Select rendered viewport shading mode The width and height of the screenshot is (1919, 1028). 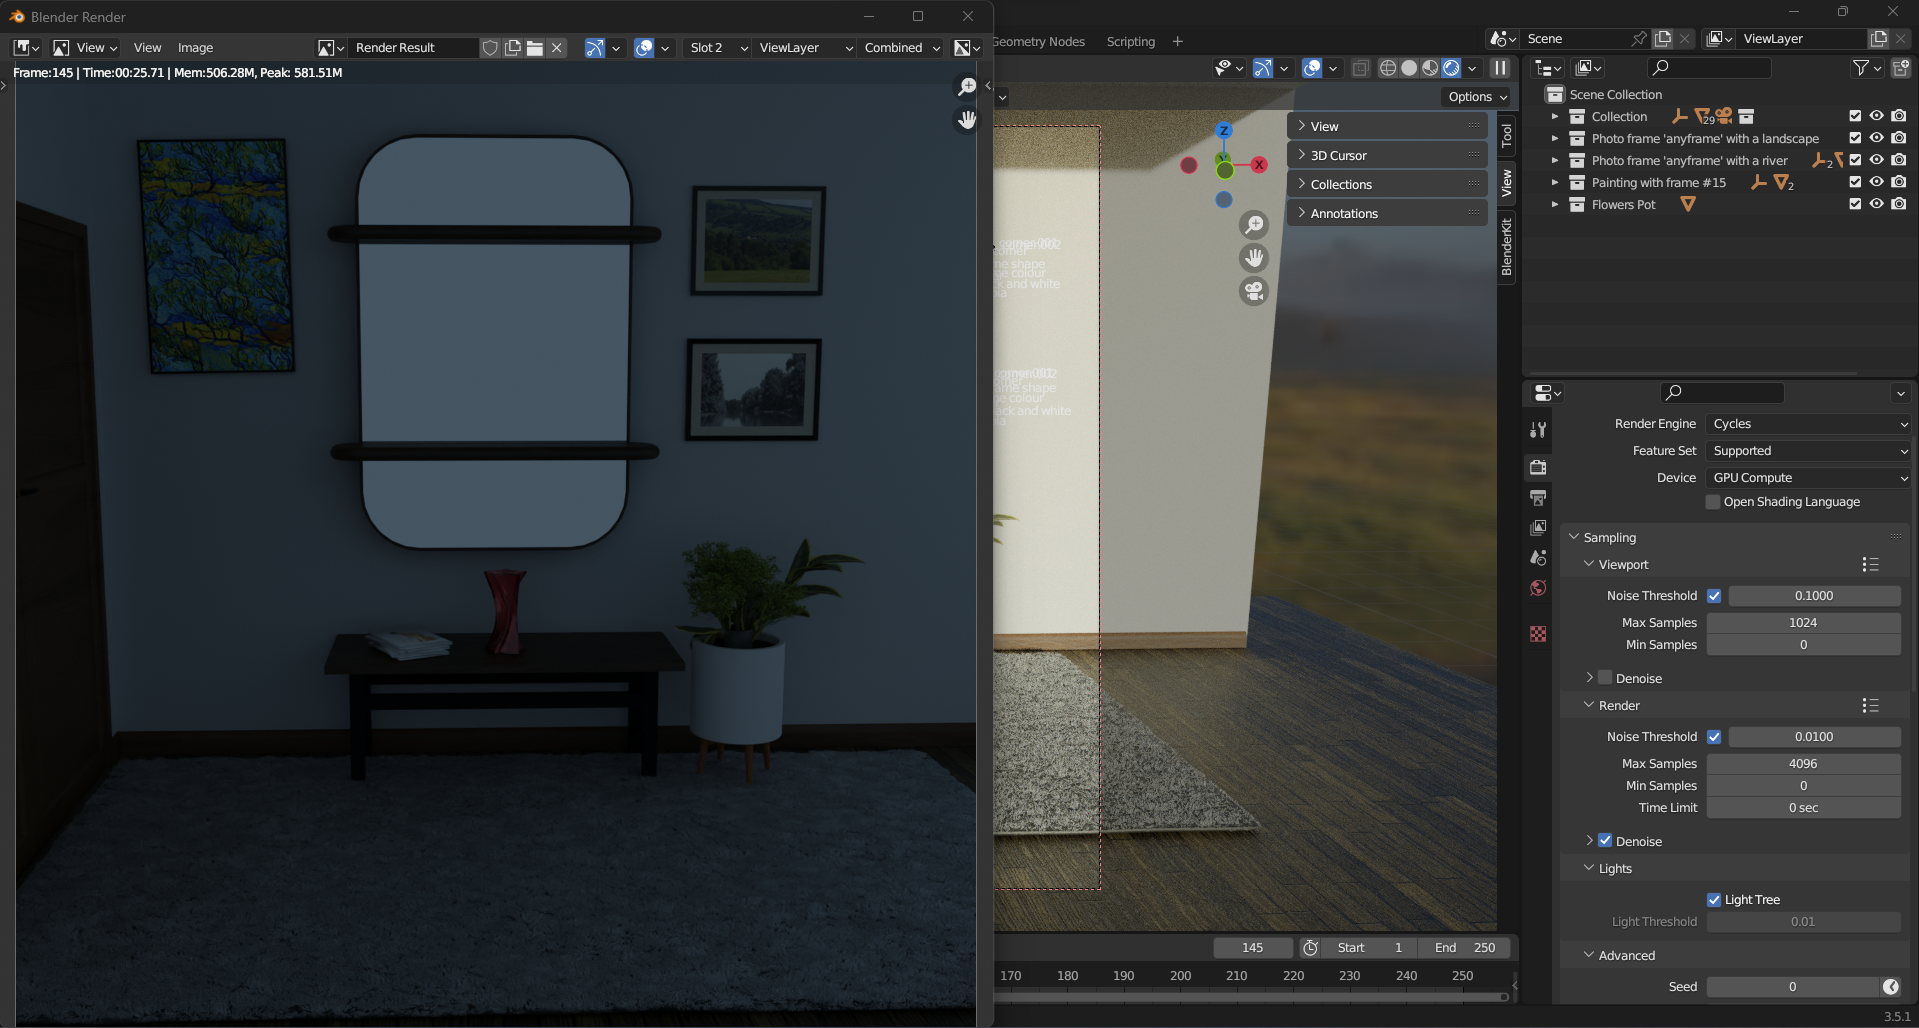tap(1451, 68)
